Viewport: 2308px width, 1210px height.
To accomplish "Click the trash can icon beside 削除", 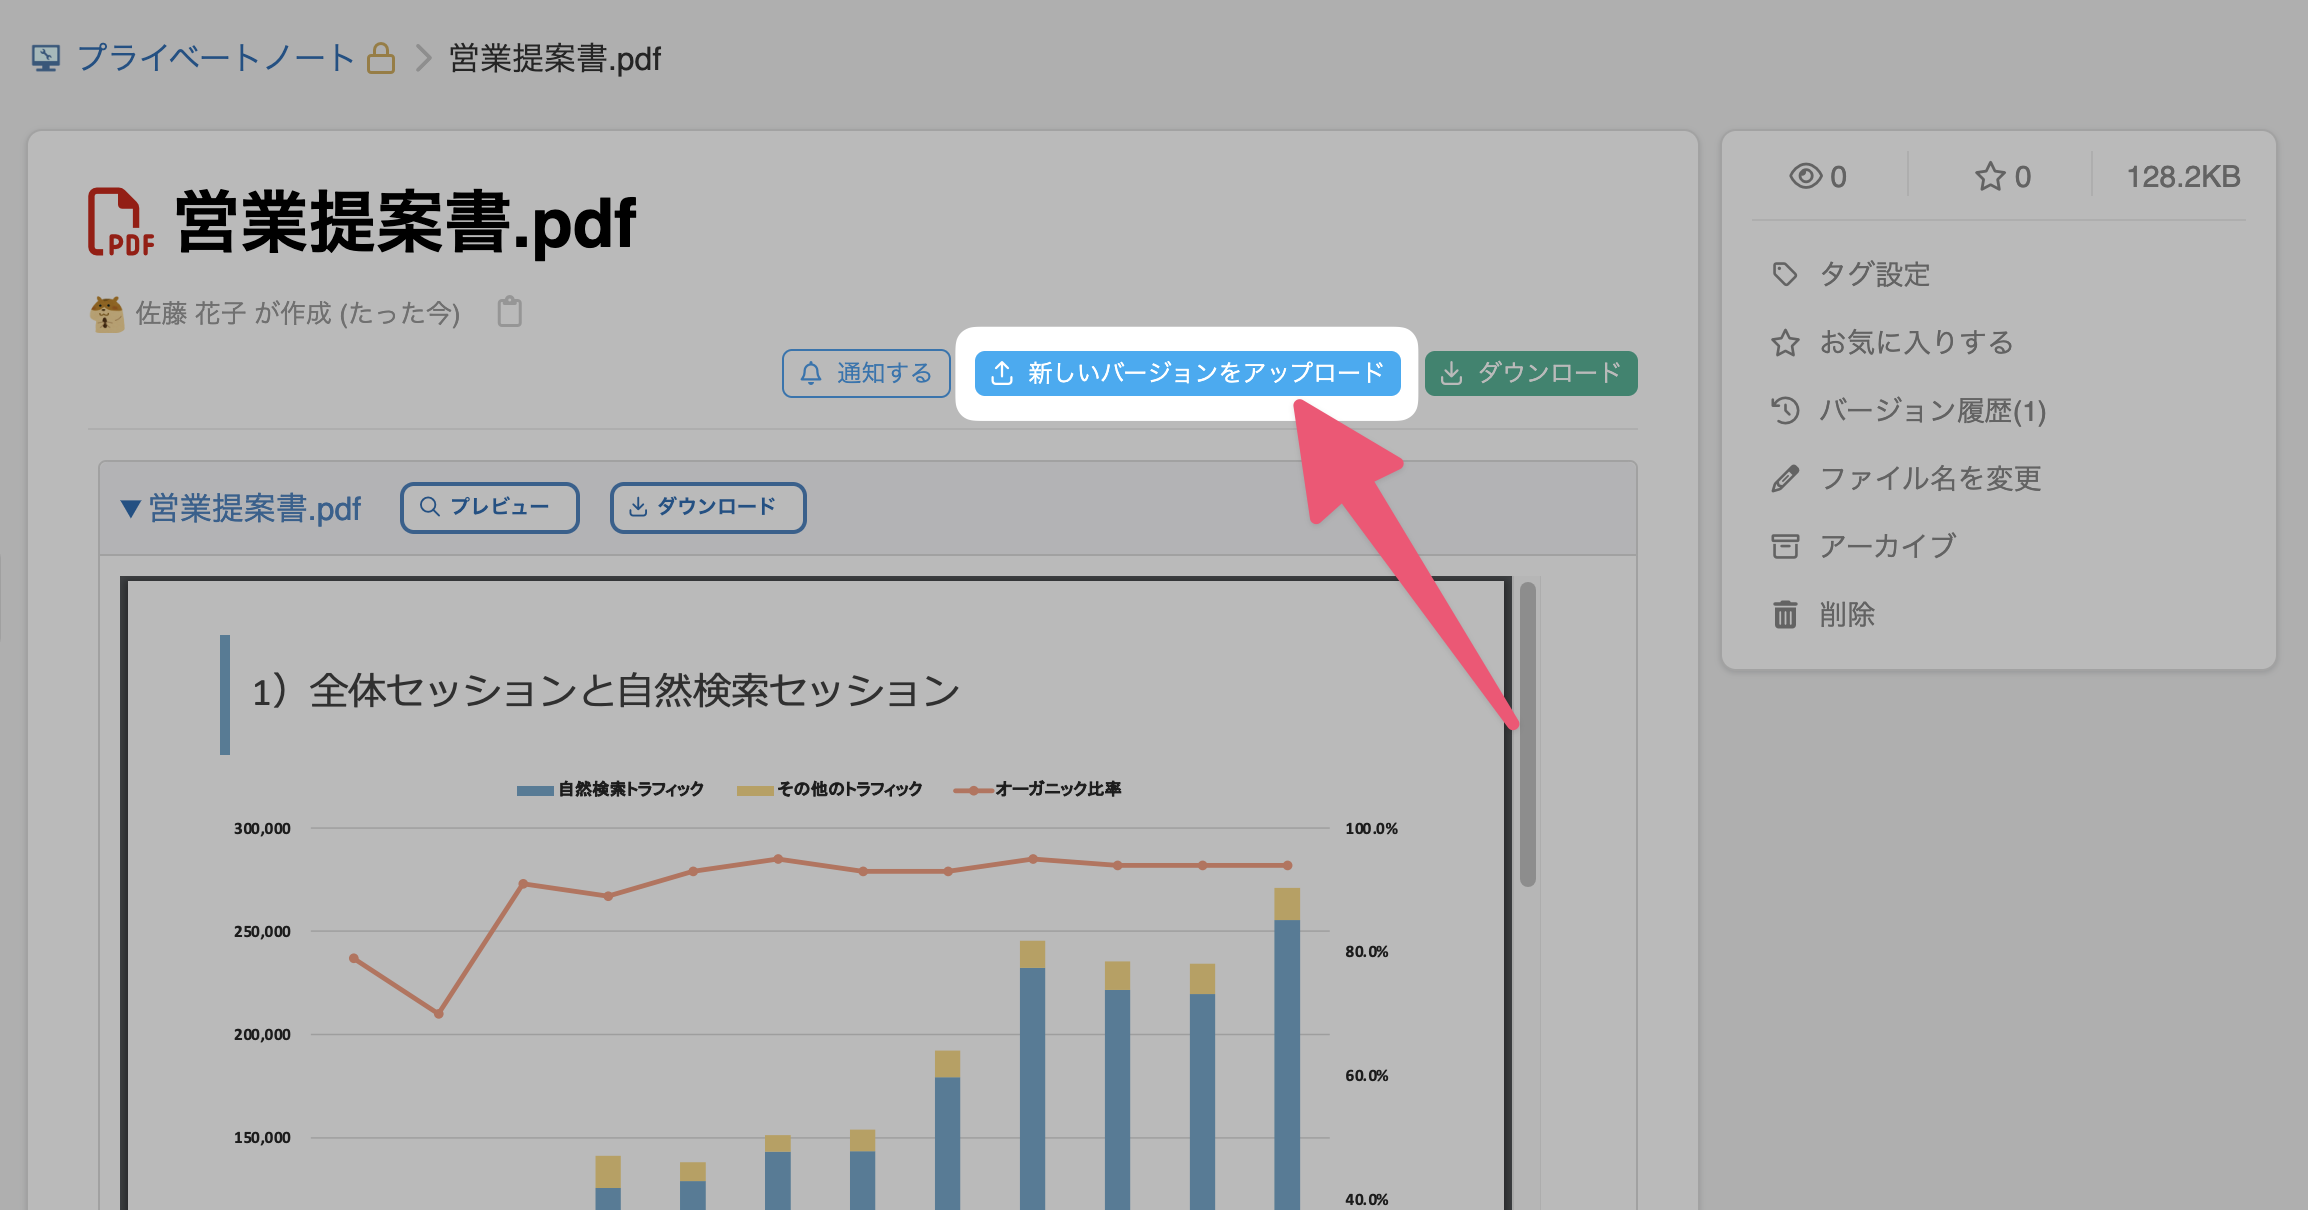I will point(1785,614).
